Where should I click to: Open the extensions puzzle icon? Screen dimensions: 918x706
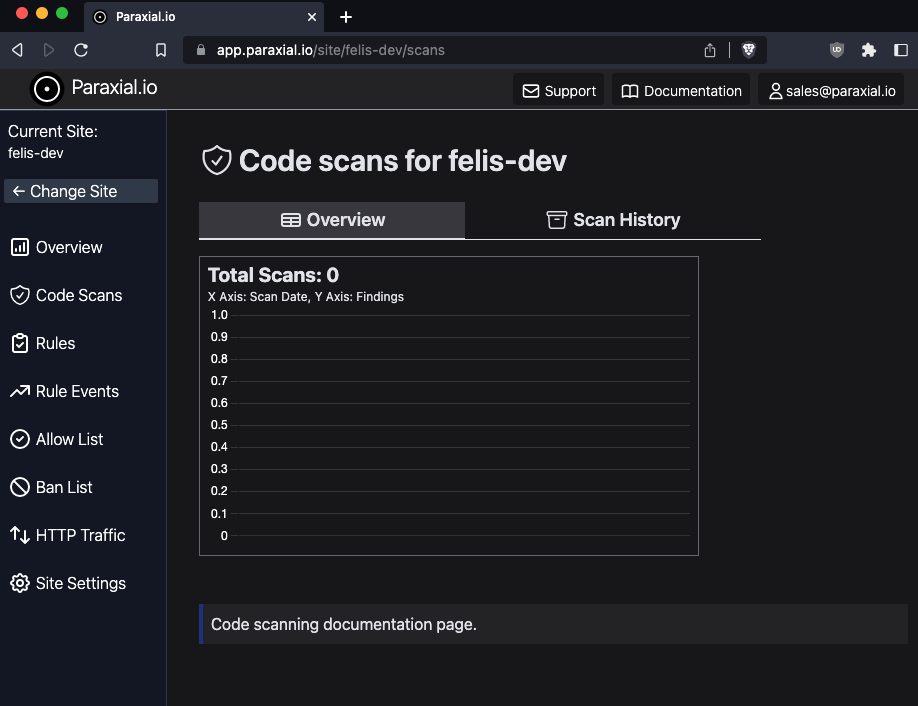(x=869, y=50)
